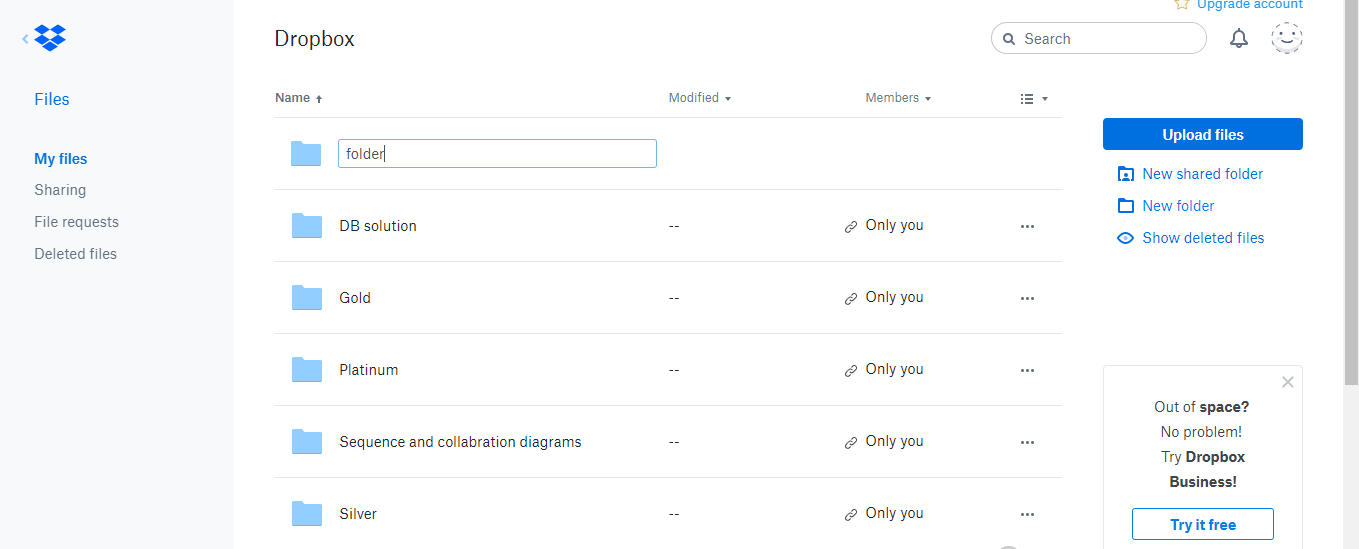This screenshot has height=549, width=1359.
Task: Open more options for Platinum
Action: point(1027,370)
